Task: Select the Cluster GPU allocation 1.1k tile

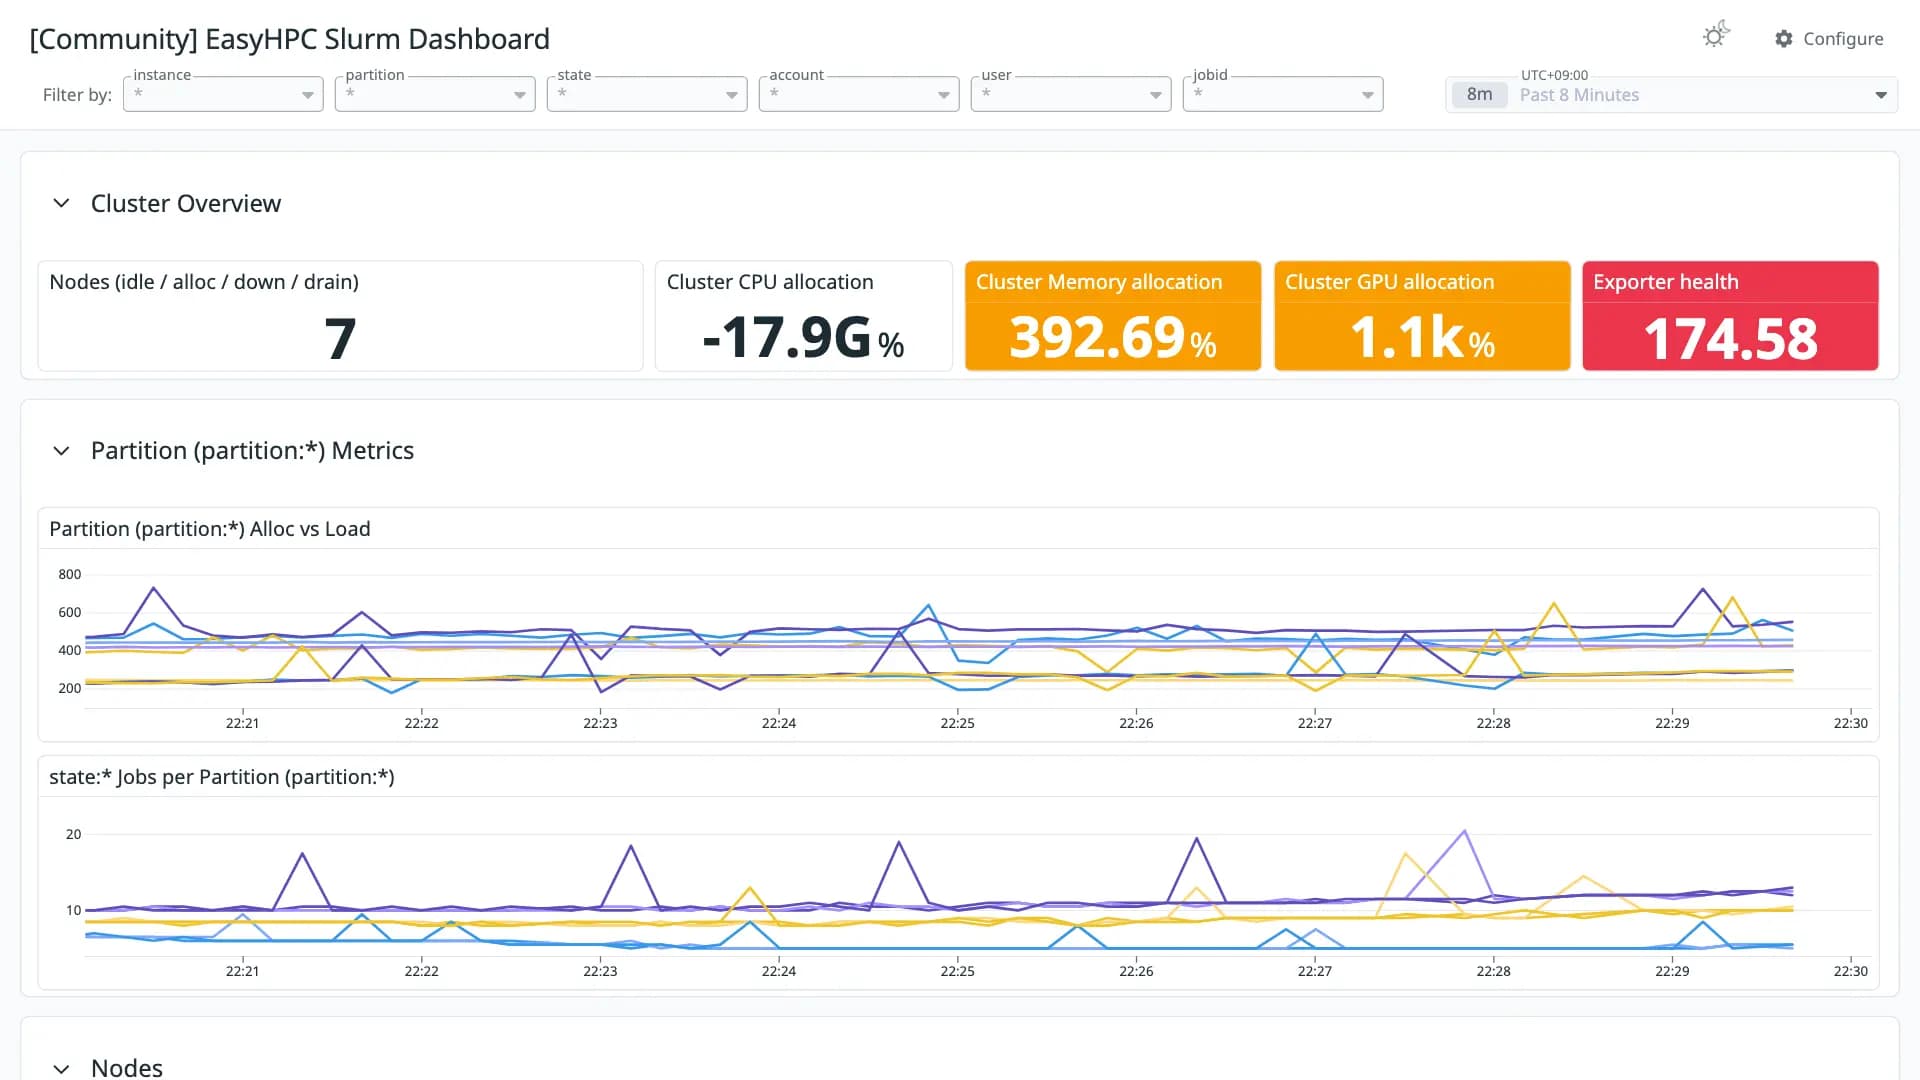Action: click(1422, 316)
